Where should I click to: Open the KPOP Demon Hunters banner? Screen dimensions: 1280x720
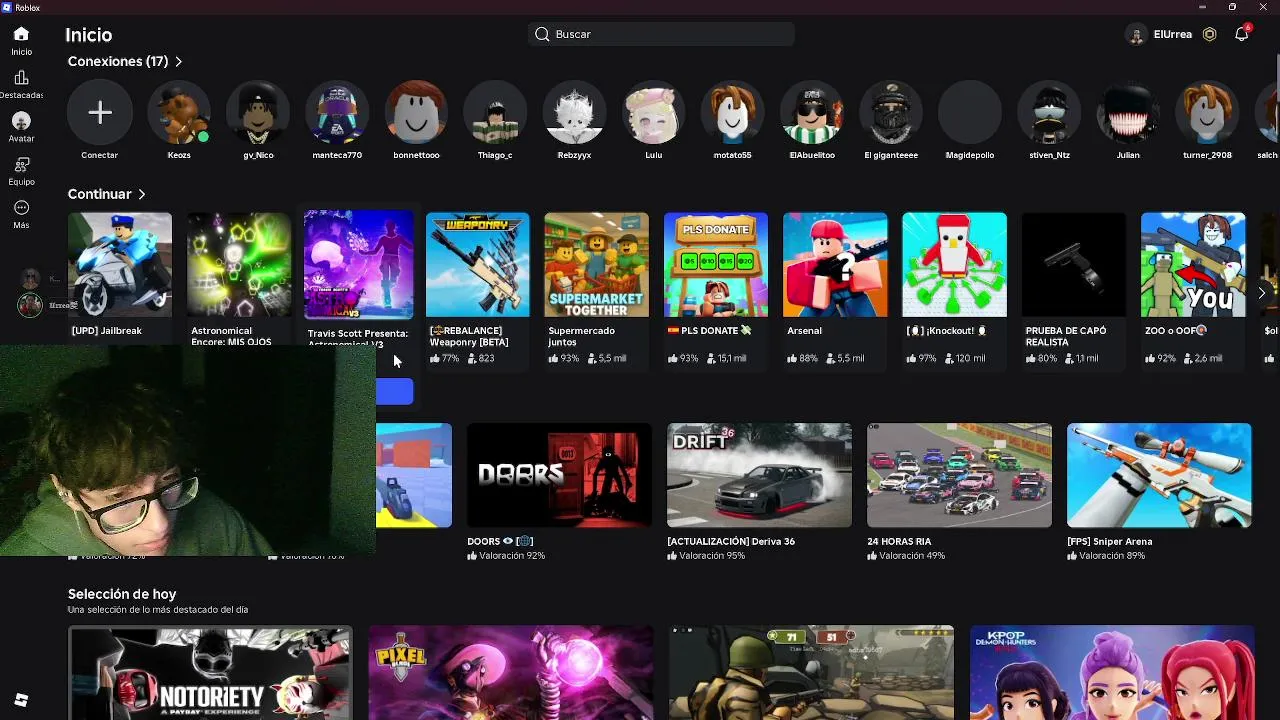pos(1112,673)
